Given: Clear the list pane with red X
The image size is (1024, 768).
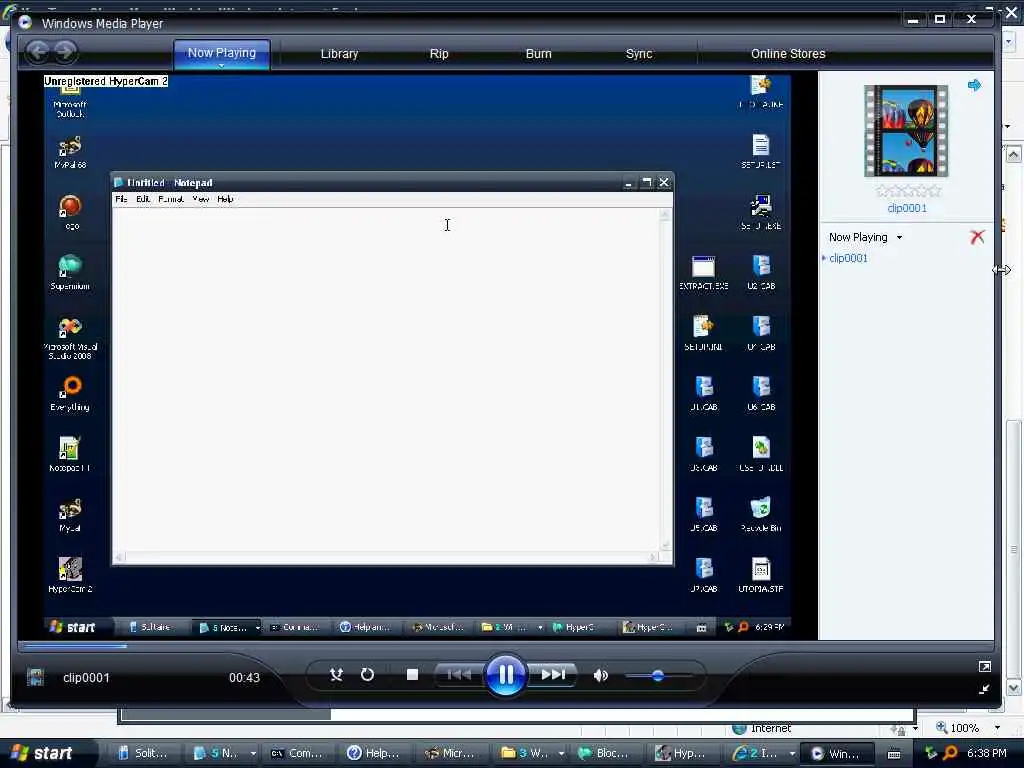Looking at the screenshot, I should coord(977,236).
